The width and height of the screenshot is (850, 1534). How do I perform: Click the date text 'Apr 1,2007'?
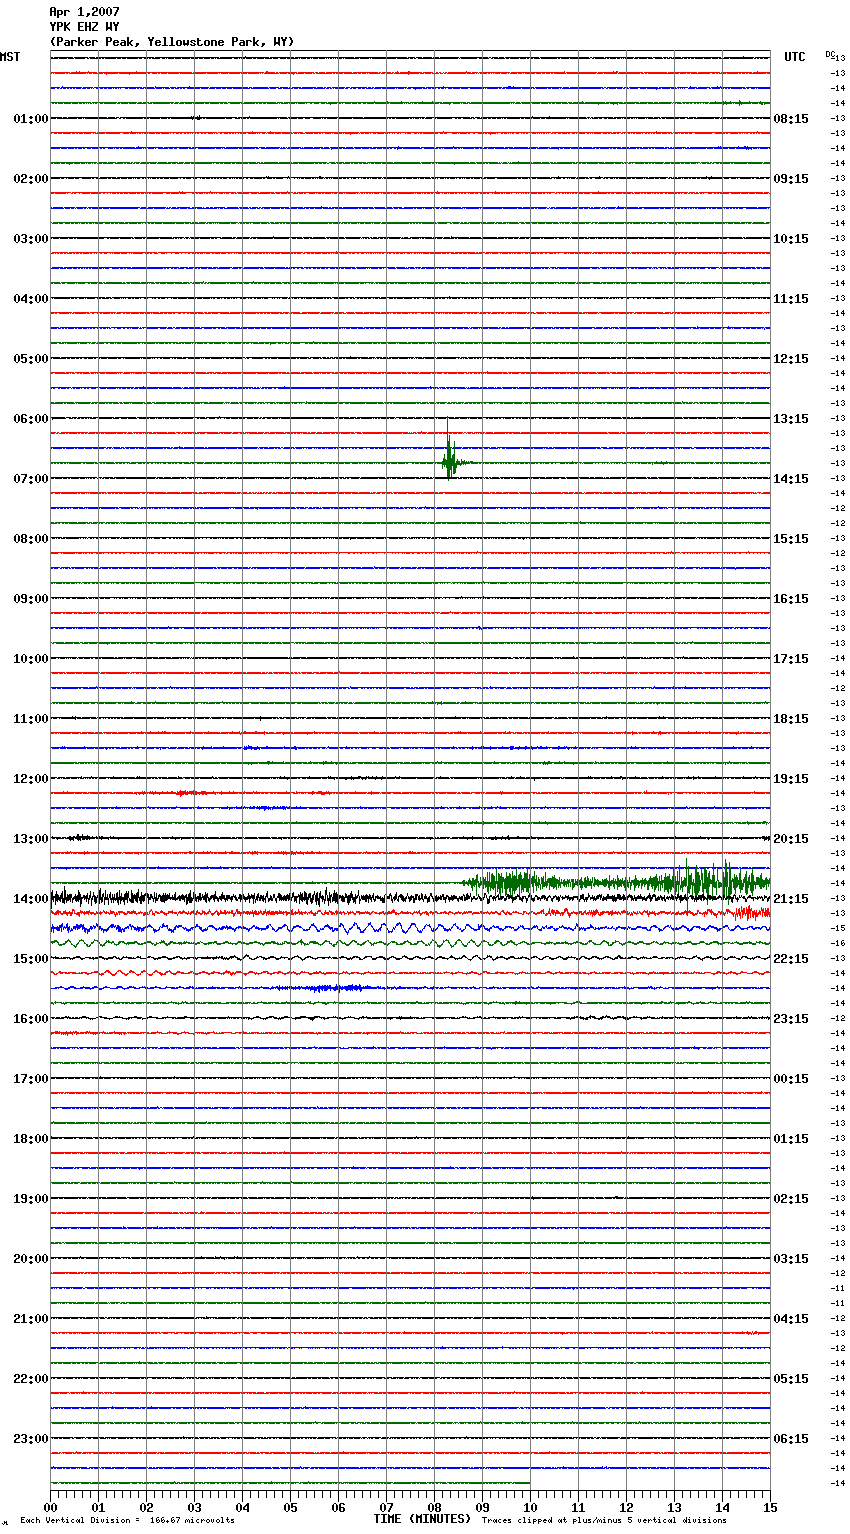(x=84, y=12)
